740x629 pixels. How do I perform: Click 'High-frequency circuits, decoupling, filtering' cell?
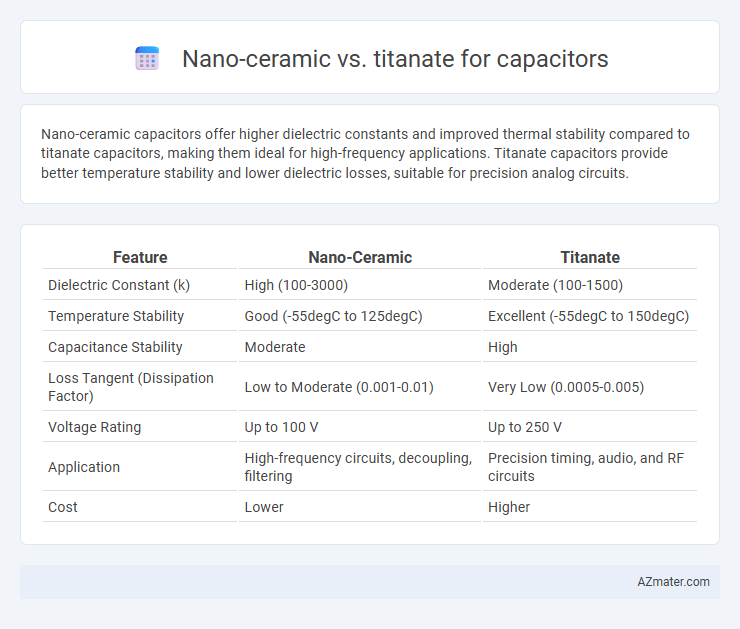[x=358, y=467]
